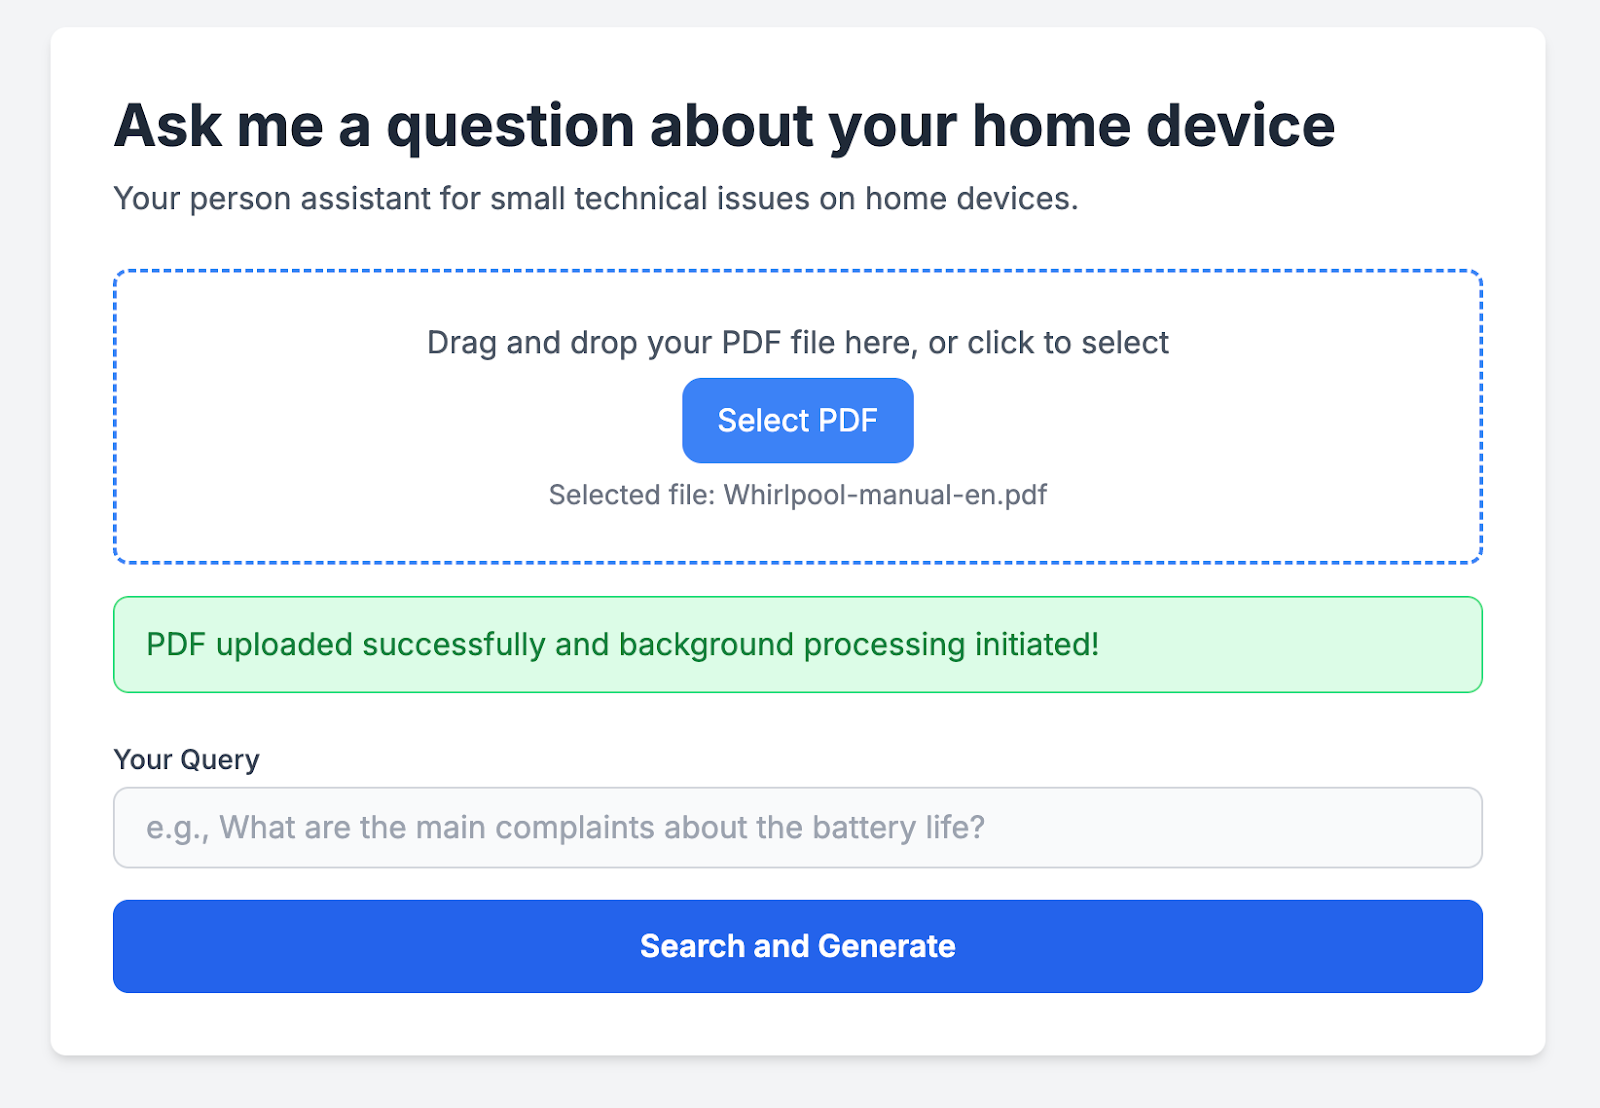Click the green PDF uploaded success banner
The height and width of the screenshot is (1108, 1600).
point(797,644)
